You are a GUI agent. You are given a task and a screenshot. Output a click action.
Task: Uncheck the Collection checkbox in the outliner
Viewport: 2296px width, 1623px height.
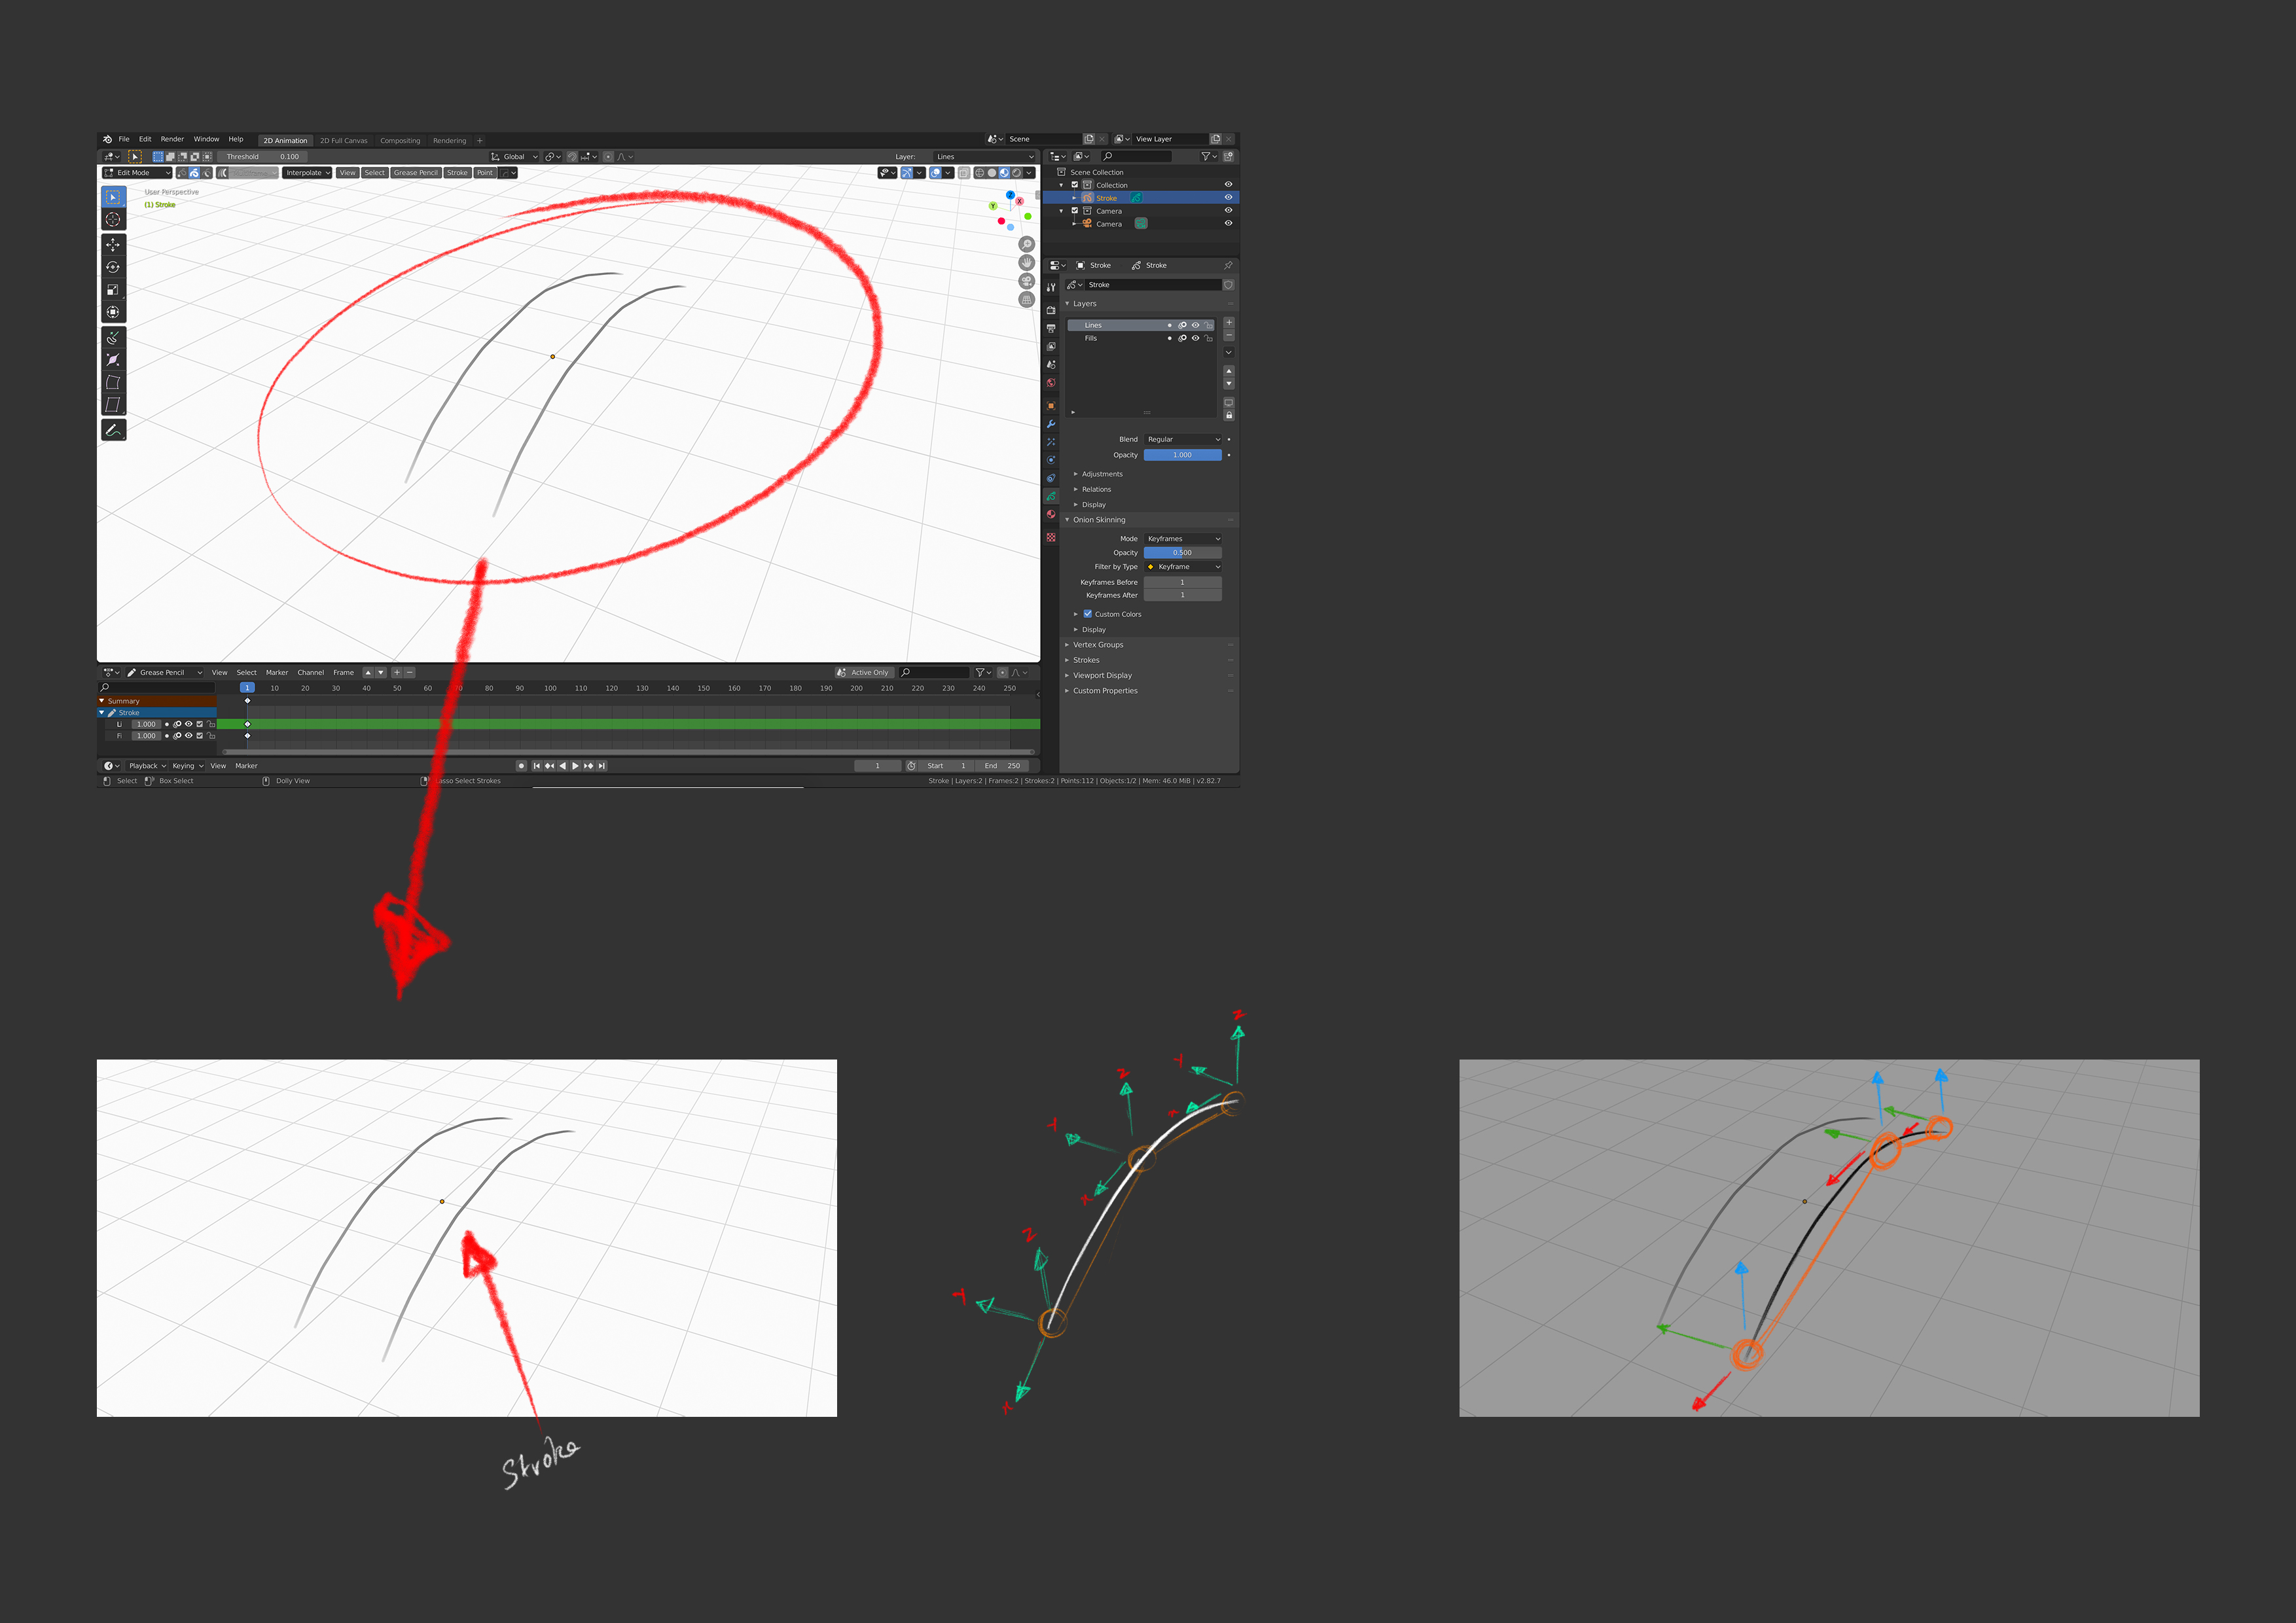click(1075, 185)
